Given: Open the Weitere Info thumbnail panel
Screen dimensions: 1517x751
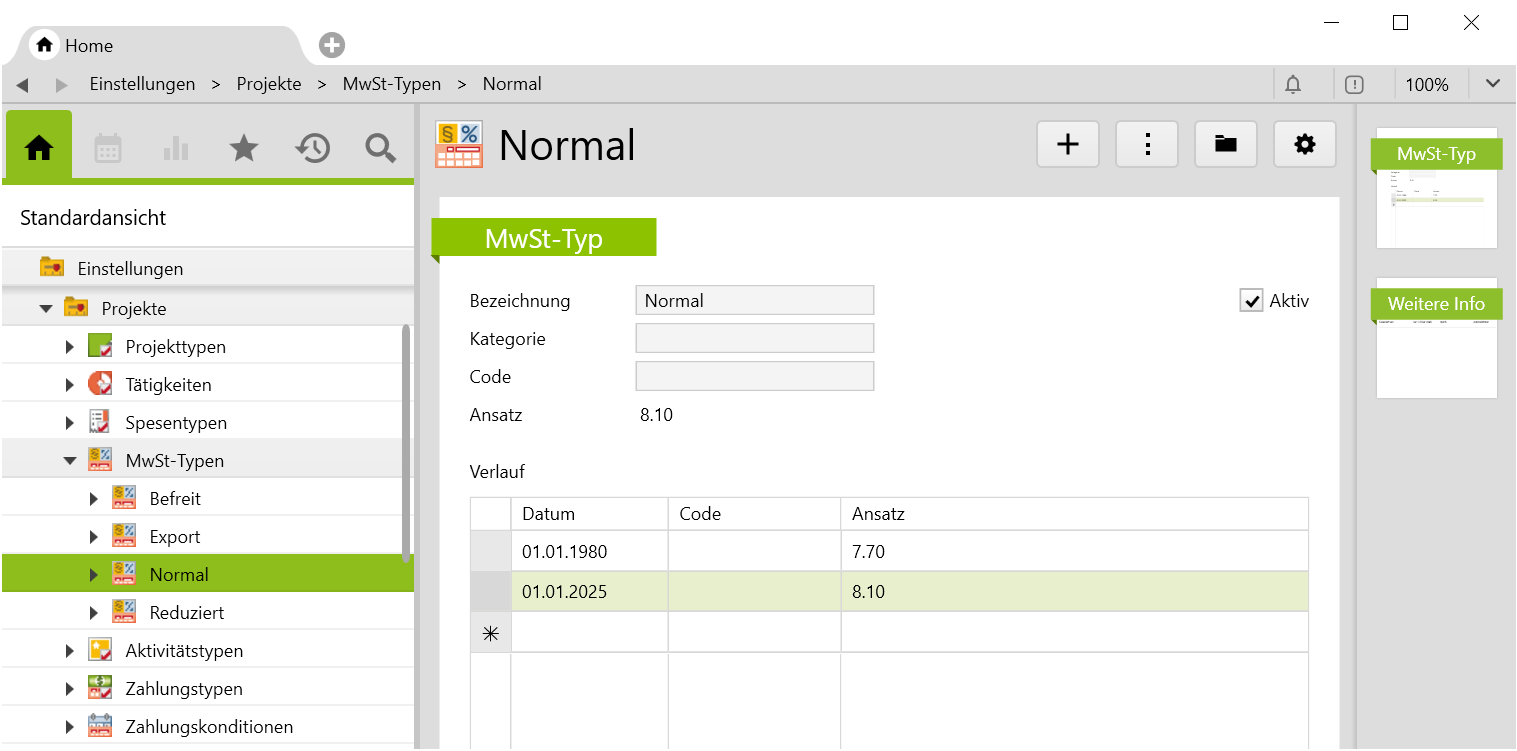Looking at the screenshot, I should pos(1436,338).
